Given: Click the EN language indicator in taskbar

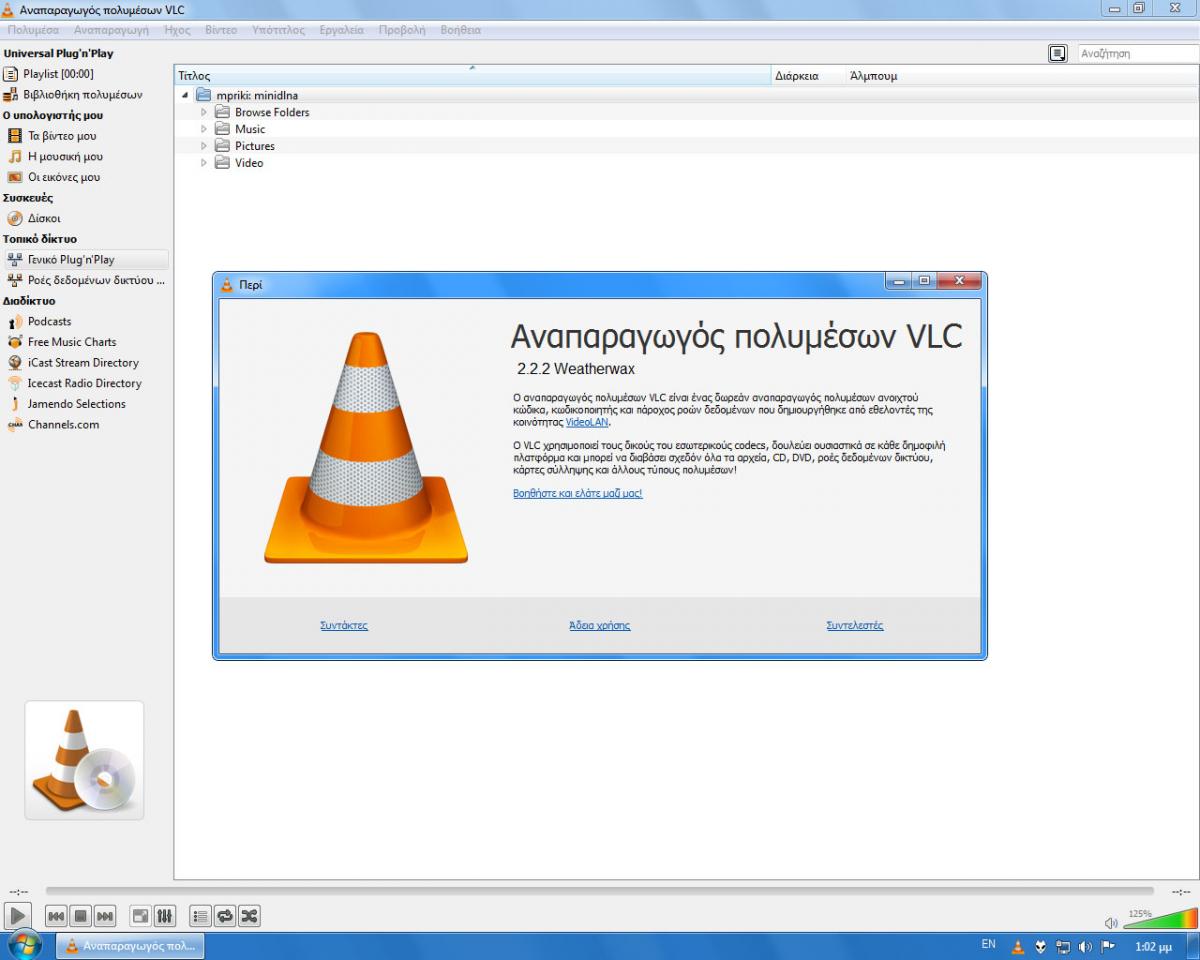Looking at the screenshot, I should point(989,944).
